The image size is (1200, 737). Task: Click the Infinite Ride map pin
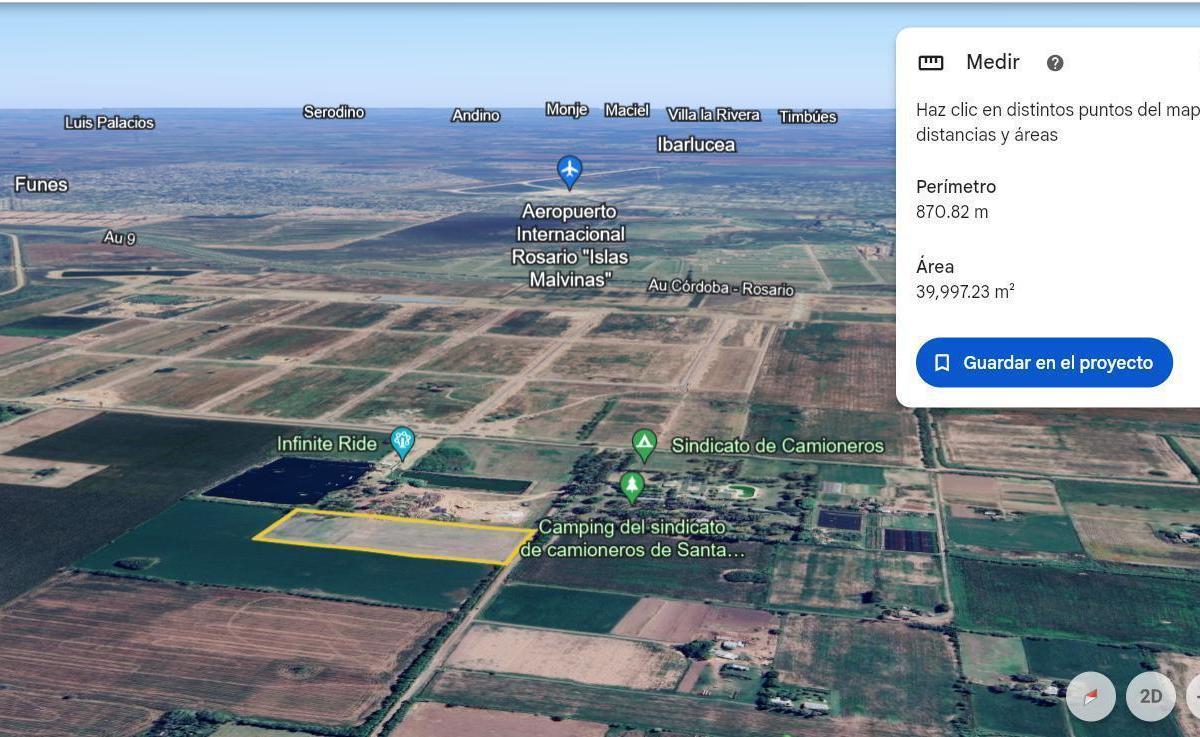tap(402, 442)
